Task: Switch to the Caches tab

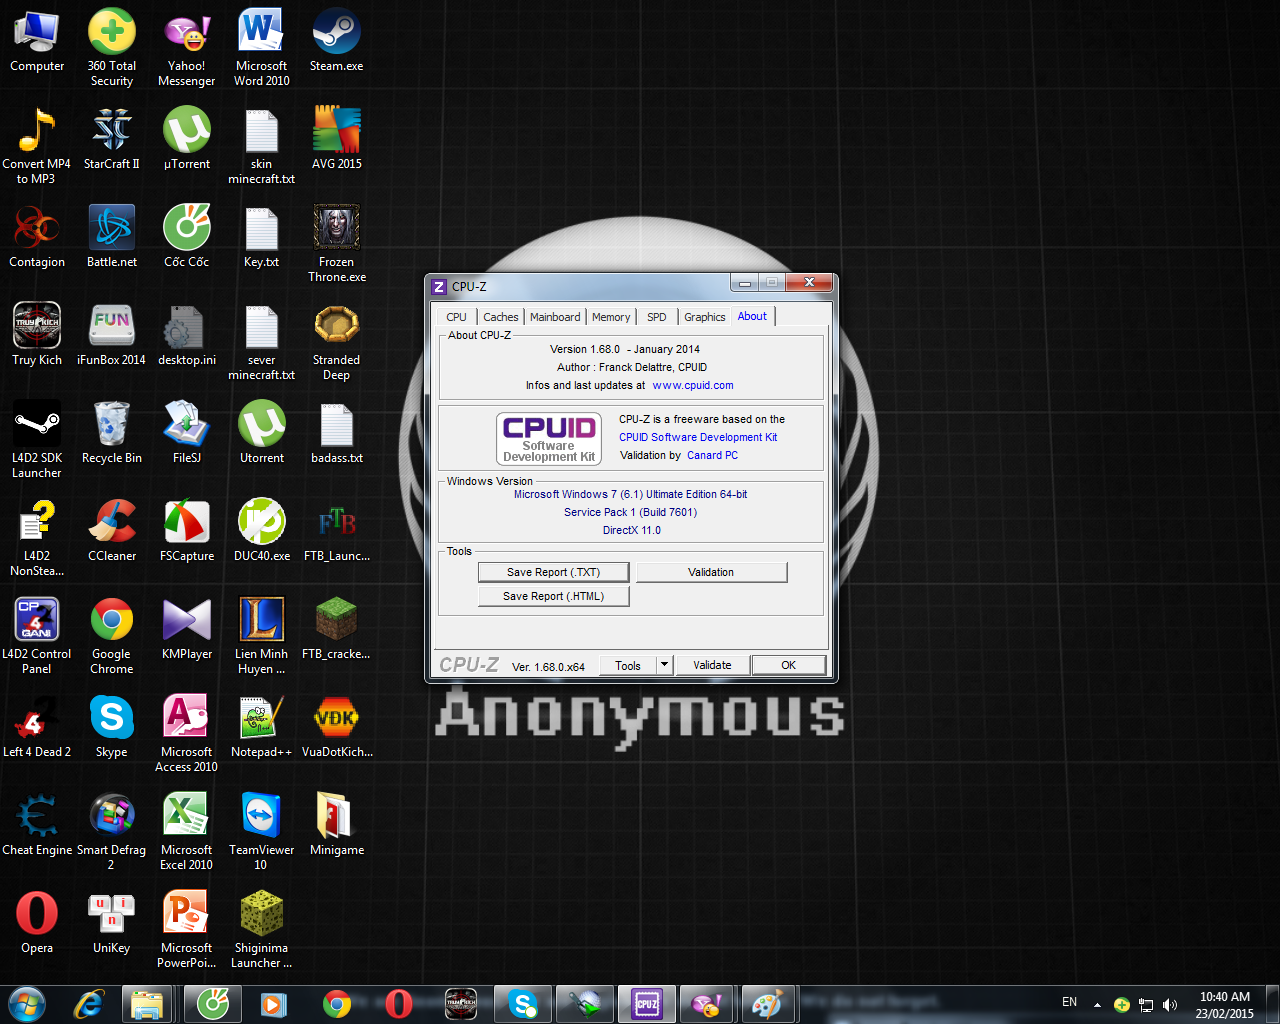Action: [x=500, y=317]
